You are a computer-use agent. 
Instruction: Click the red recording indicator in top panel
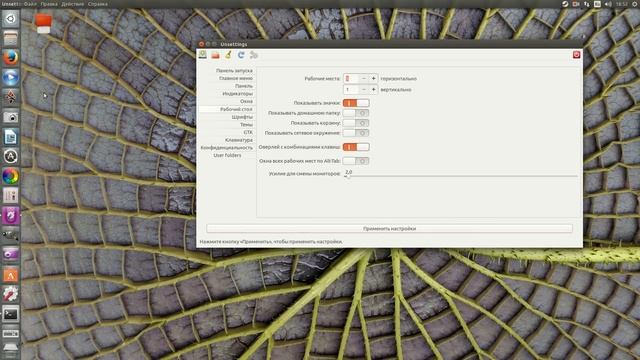point(576,4)
